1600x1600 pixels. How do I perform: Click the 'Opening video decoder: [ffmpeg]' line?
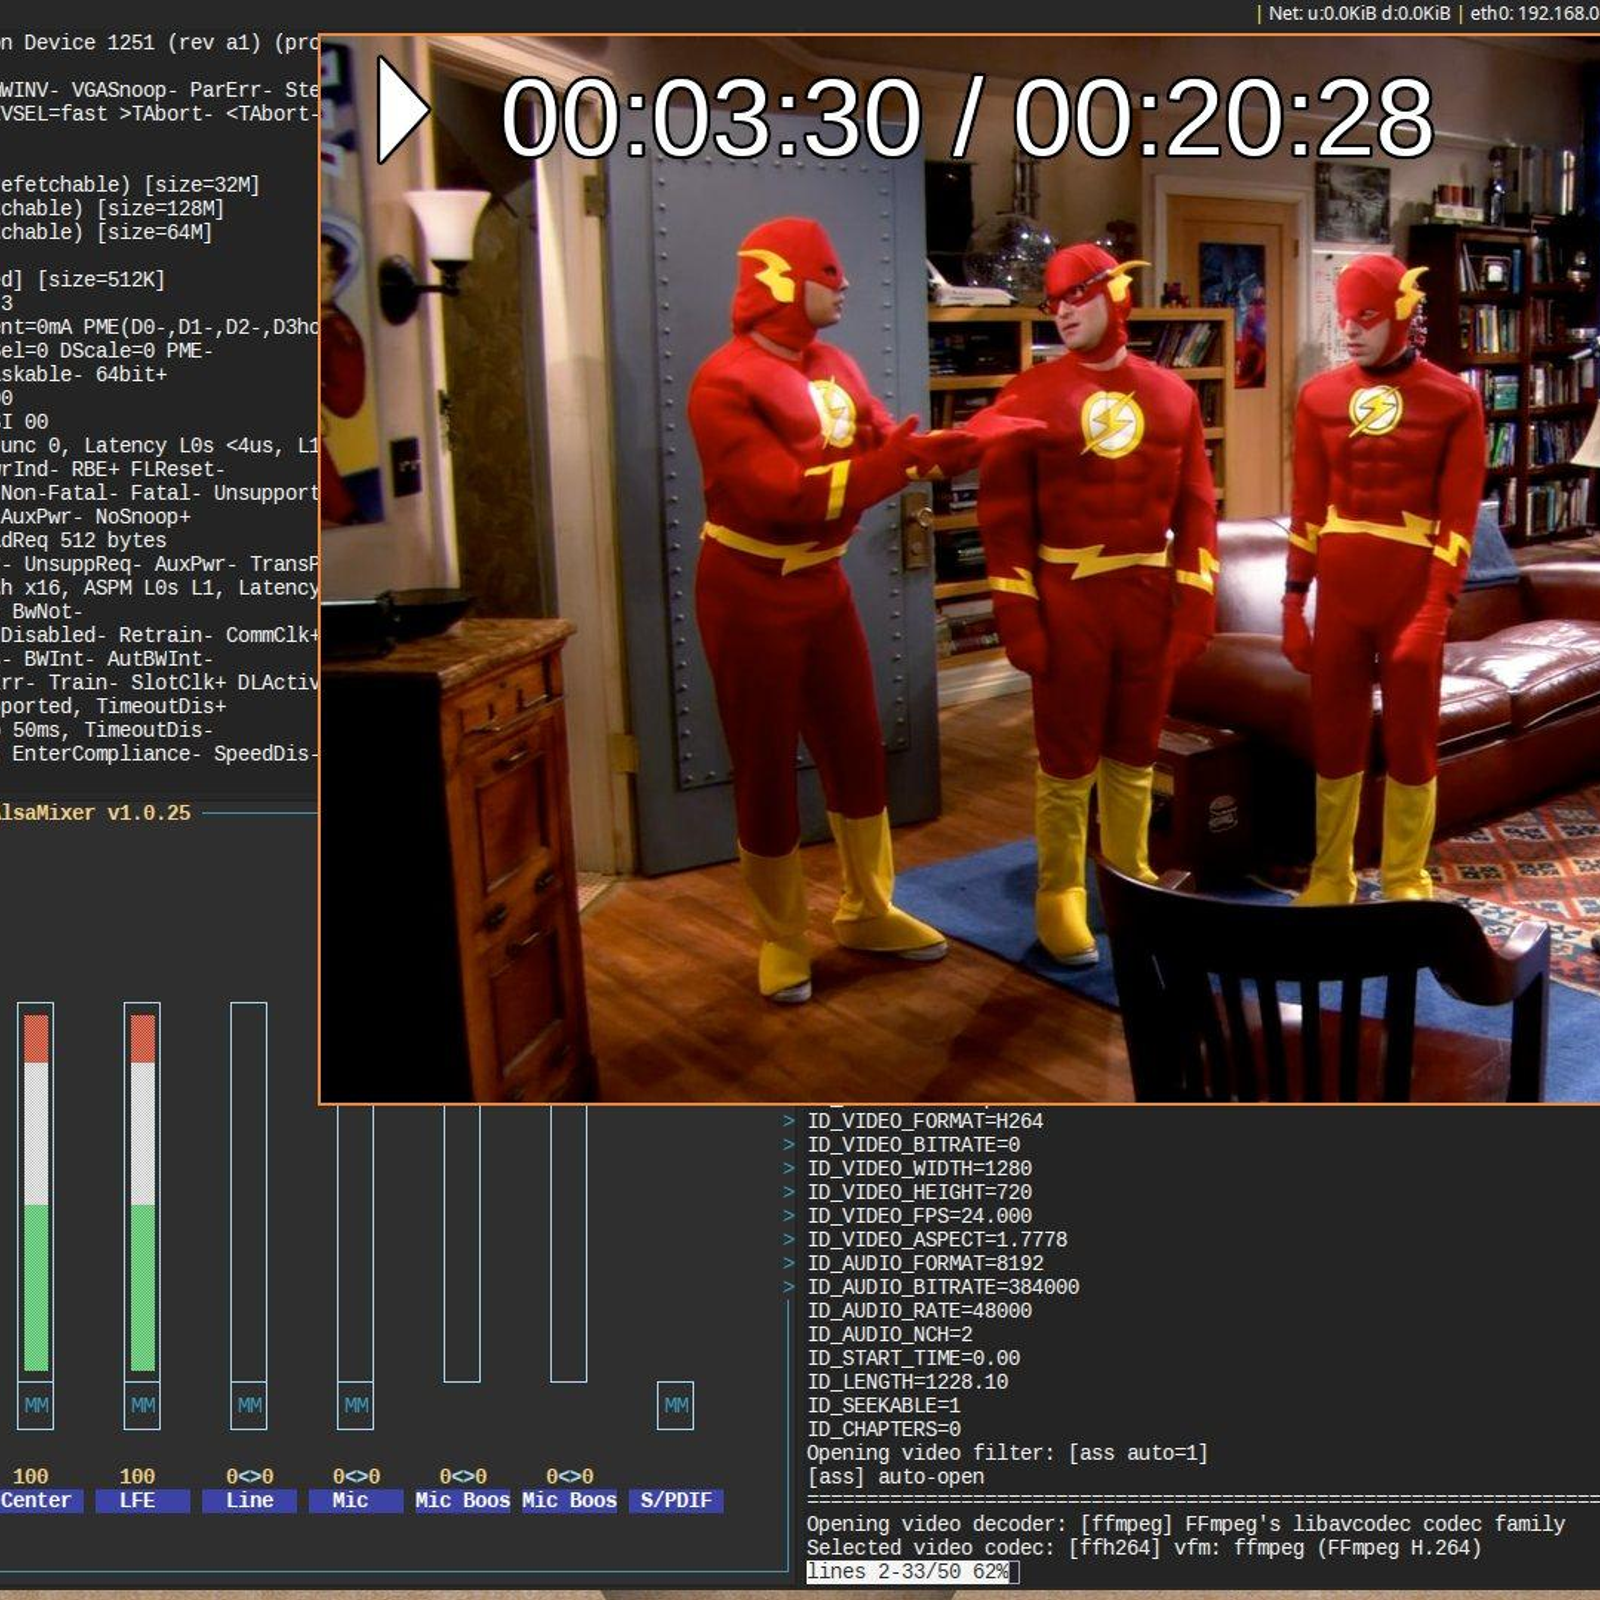coord(1187,1524)
